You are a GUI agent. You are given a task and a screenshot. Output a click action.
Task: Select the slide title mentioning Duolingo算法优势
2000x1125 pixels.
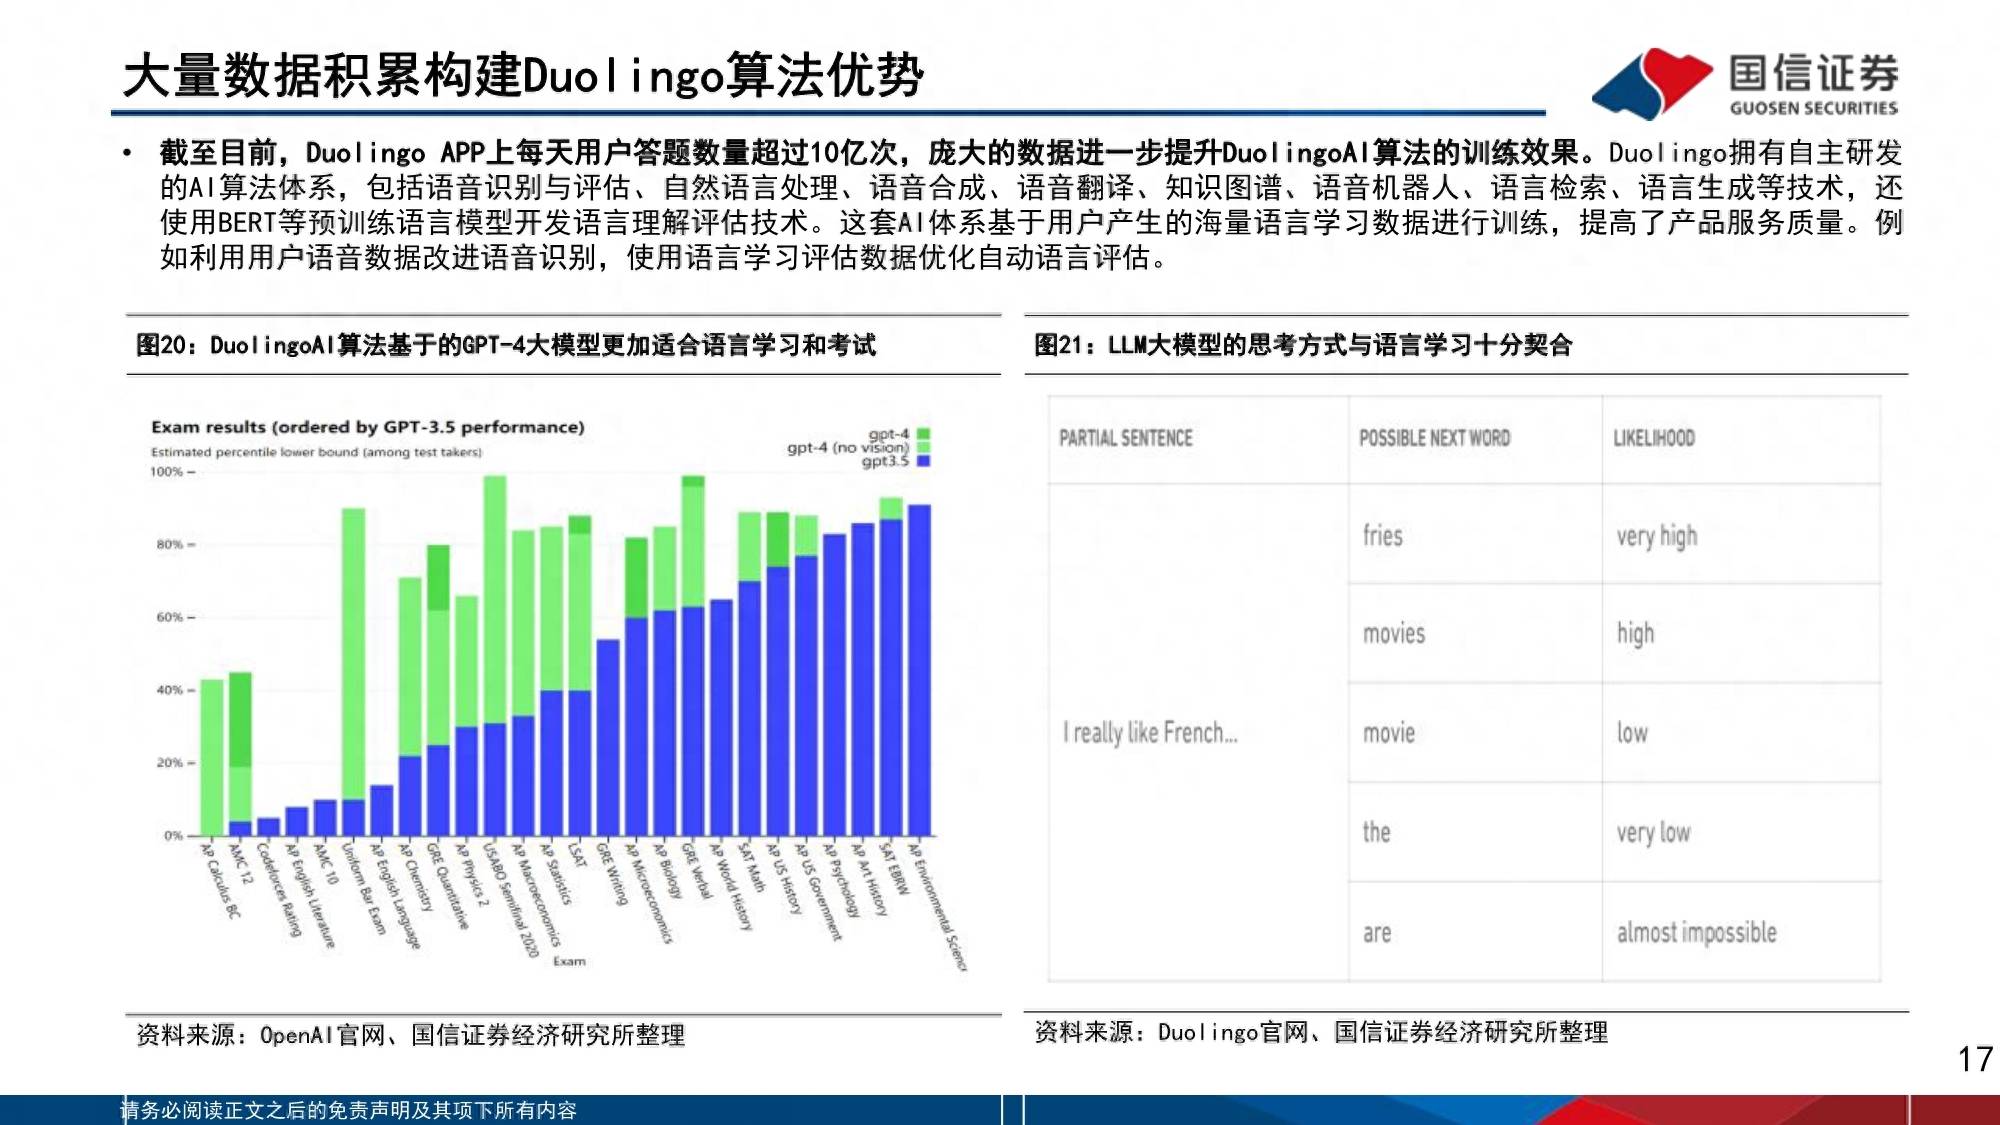pyautogui.click(x=523, y=76)
